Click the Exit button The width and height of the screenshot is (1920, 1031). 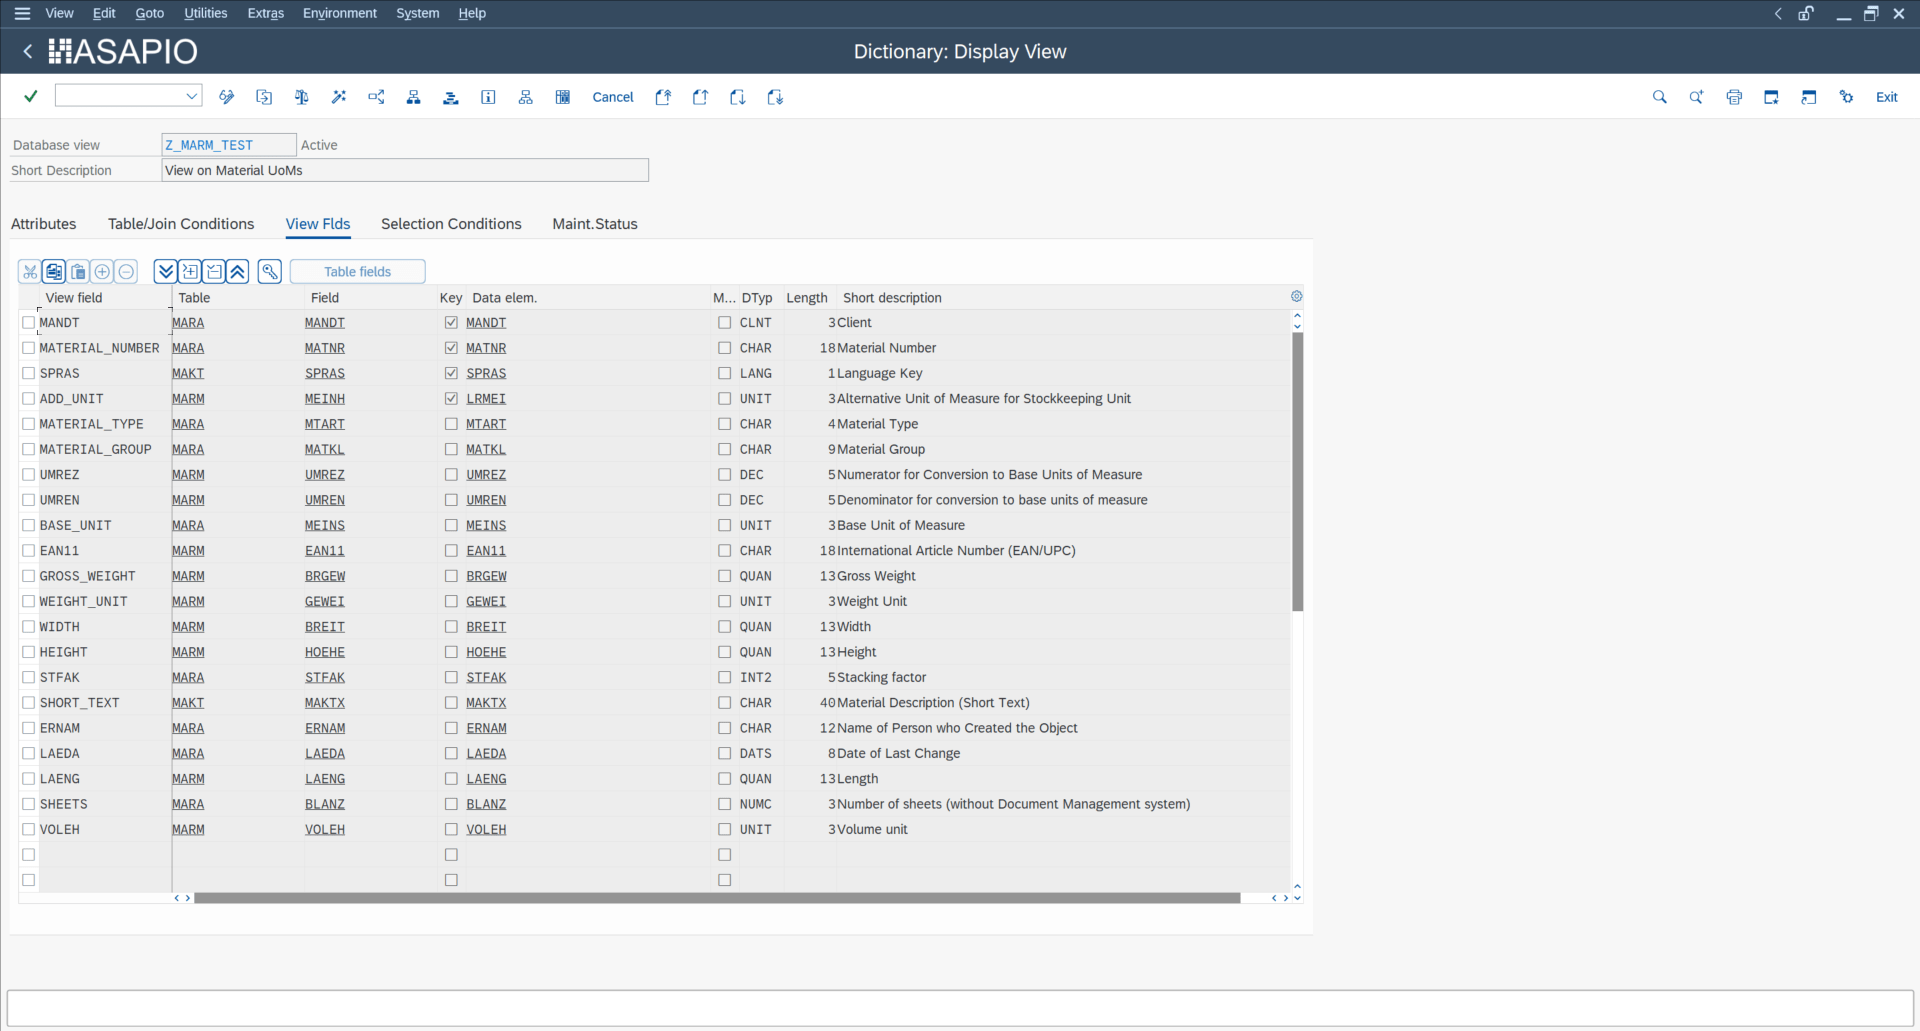tap(1886, 97)
